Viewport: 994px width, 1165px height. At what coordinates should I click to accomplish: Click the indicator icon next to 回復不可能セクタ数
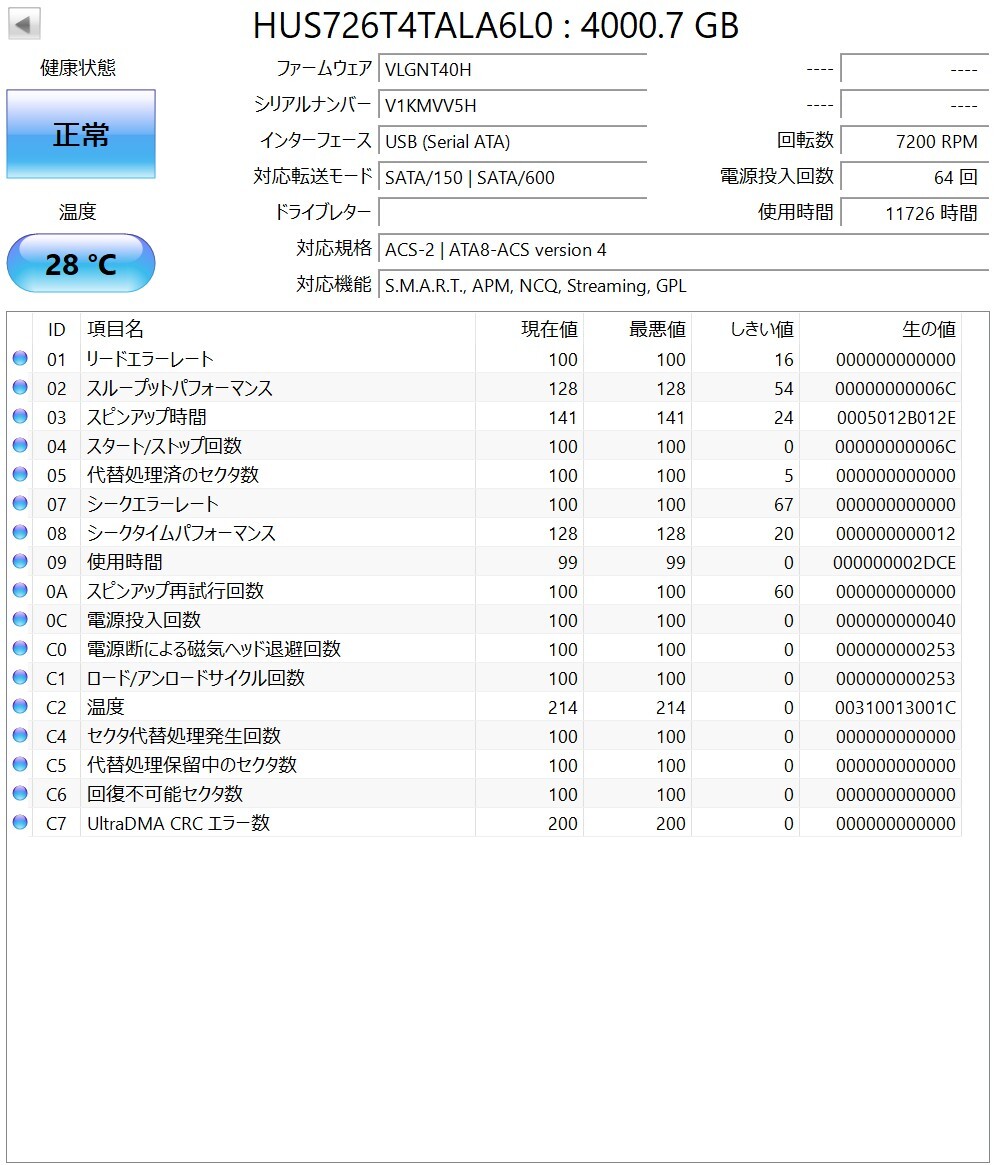point(21,794)
